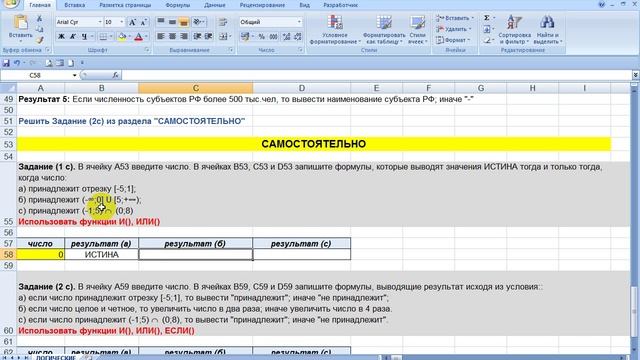The width and height of the screenshot is (640, 360).
Task: Switch to the Вставка ribbon tab
Action: coord(75,5)
